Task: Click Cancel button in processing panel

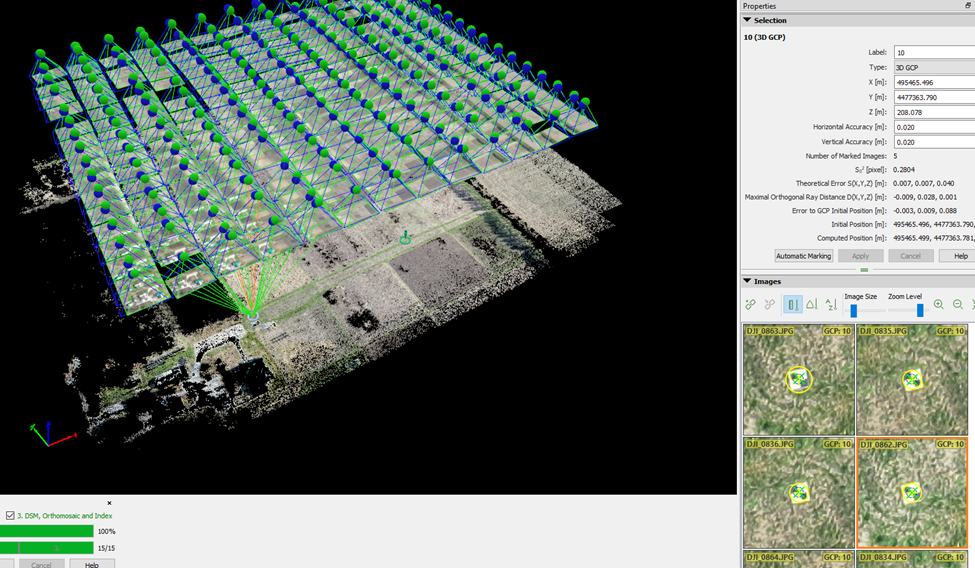Action: coord(41,564)
